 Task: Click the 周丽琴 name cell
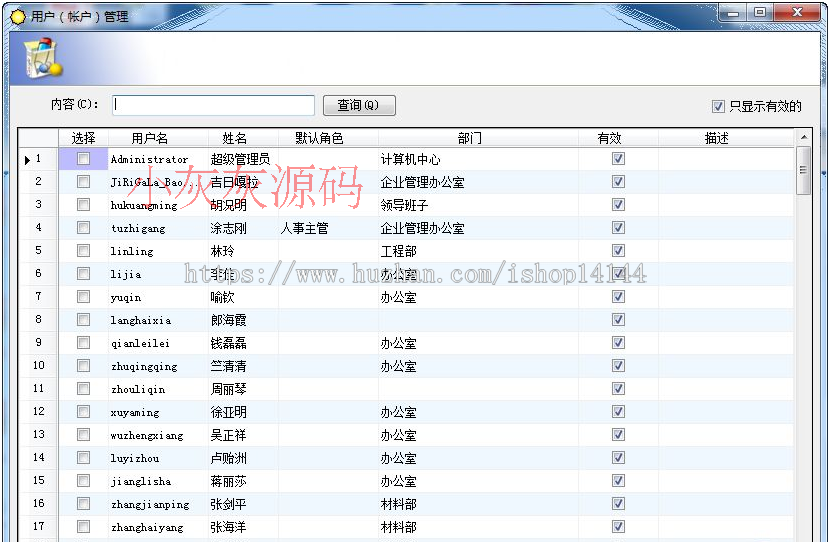point(243,389)
